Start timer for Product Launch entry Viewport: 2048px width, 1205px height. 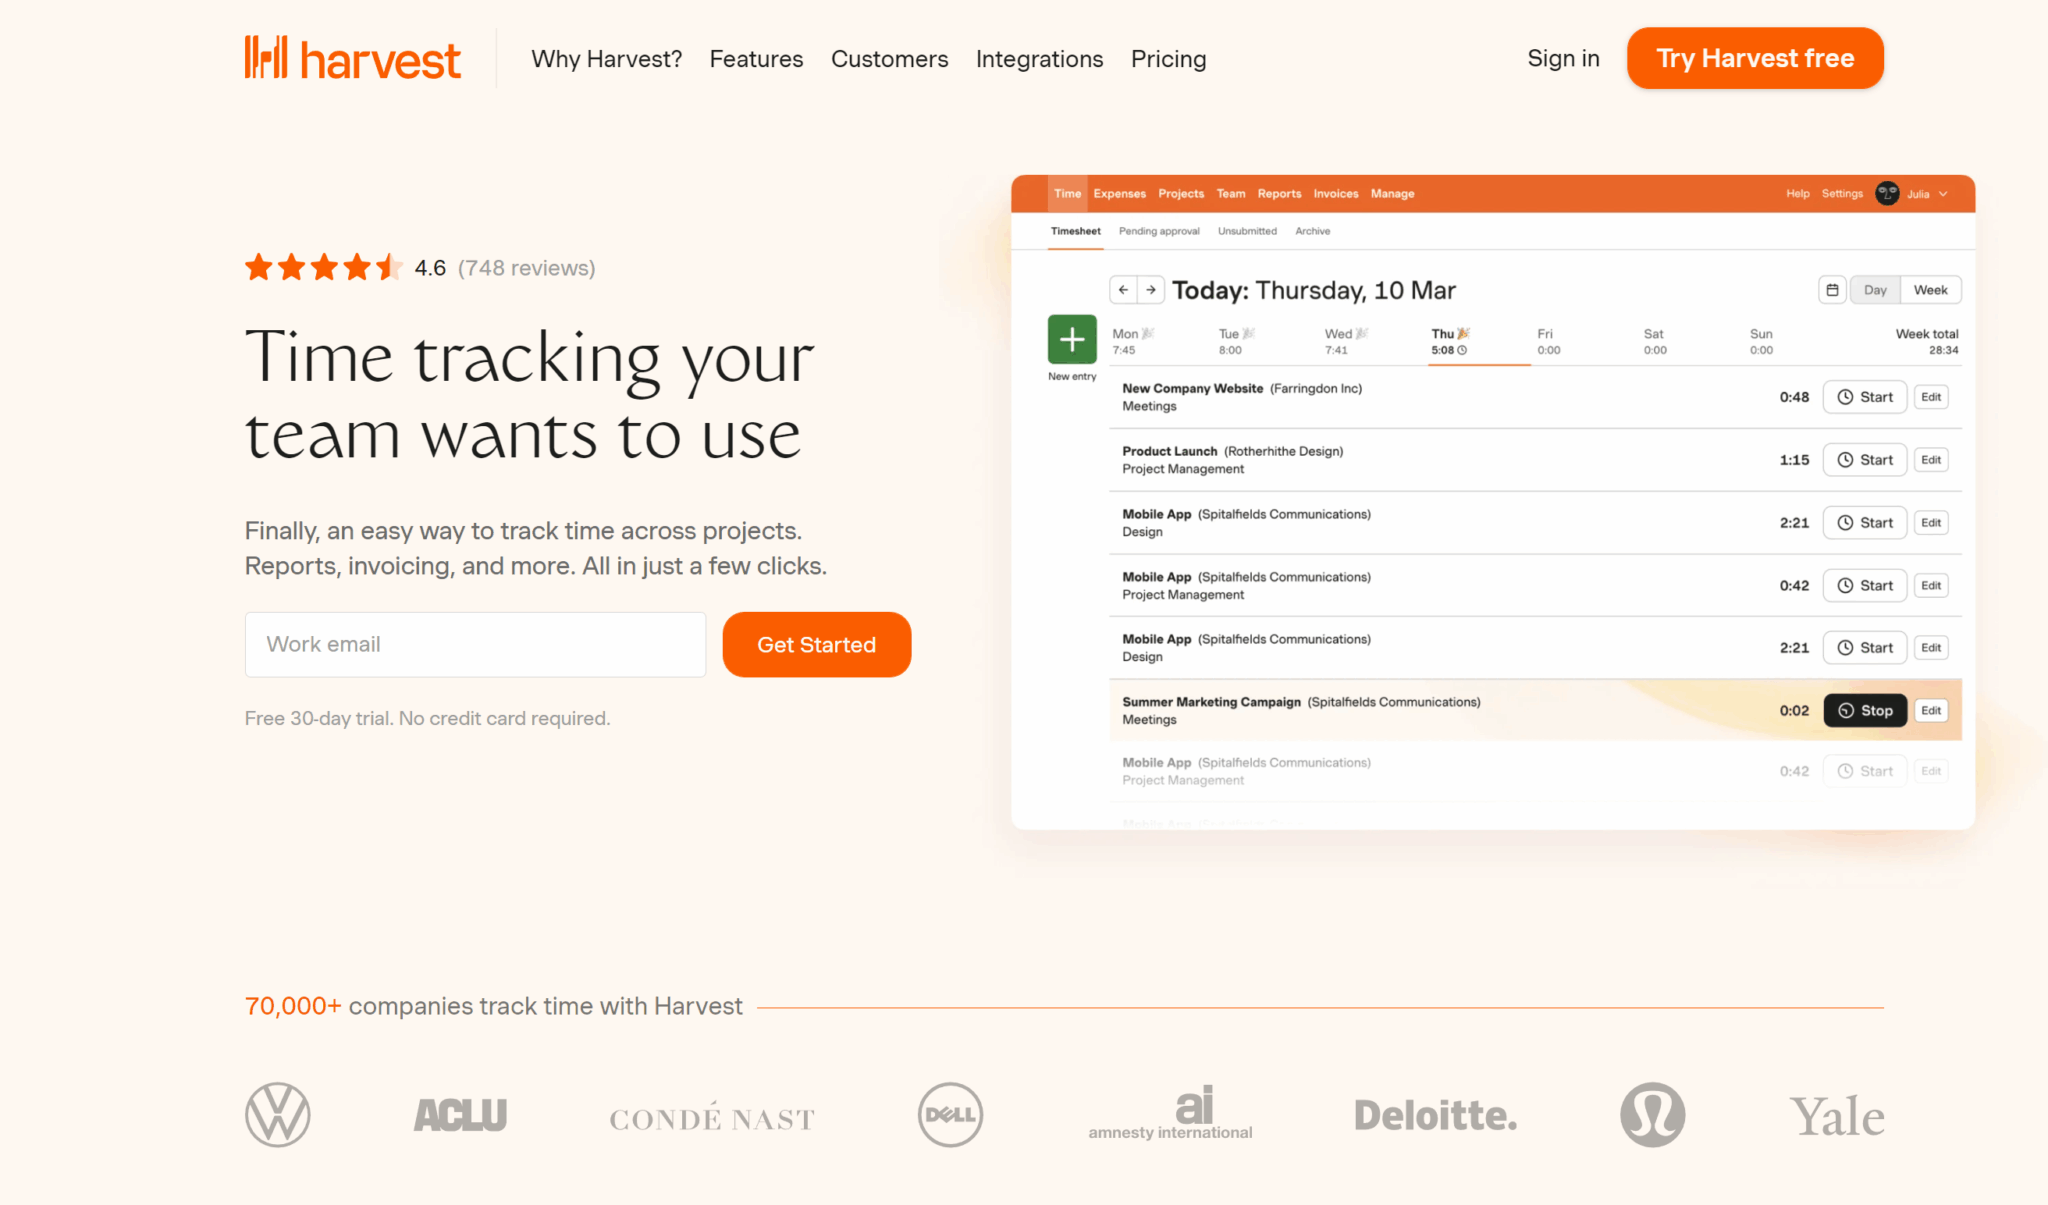1865,460
